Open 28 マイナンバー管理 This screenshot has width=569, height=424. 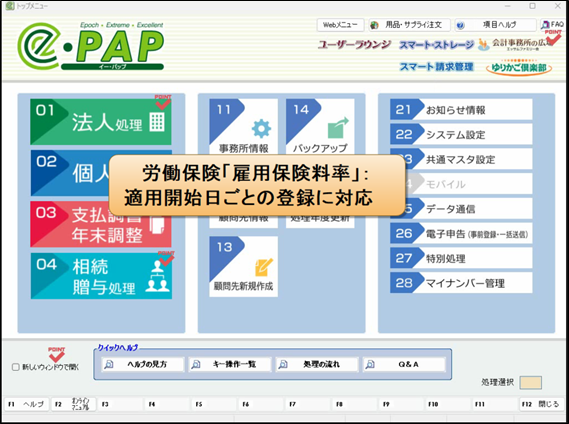pos(461,282)
